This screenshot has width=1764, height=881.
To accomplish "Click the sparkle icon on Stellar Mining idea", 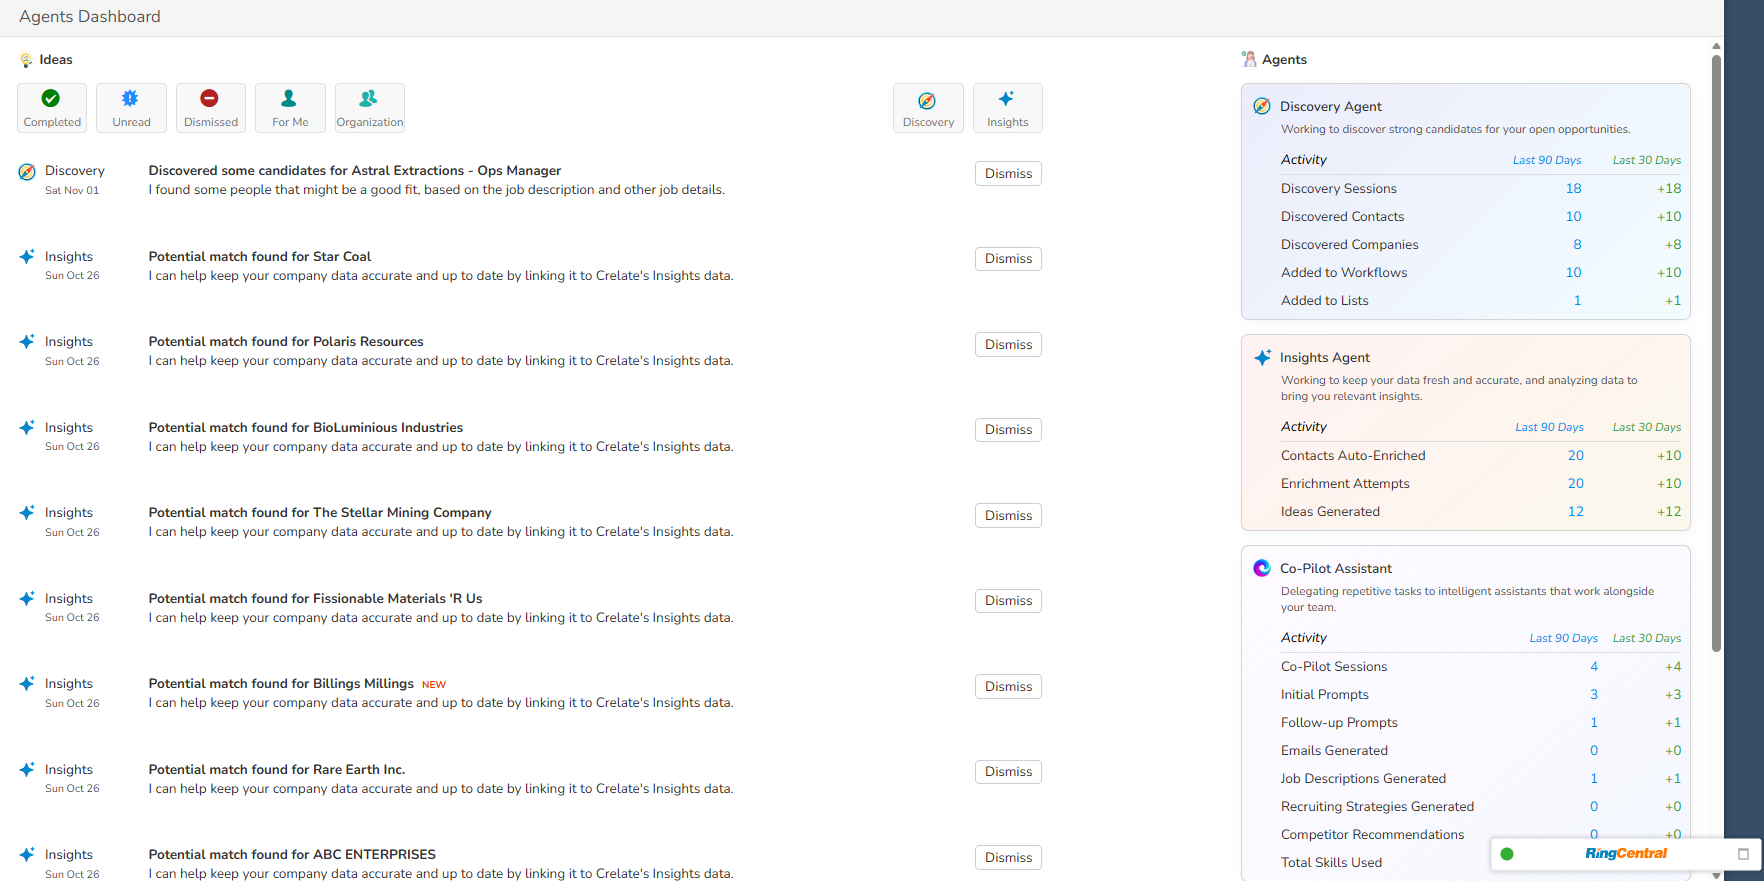I will pos(27,513).
